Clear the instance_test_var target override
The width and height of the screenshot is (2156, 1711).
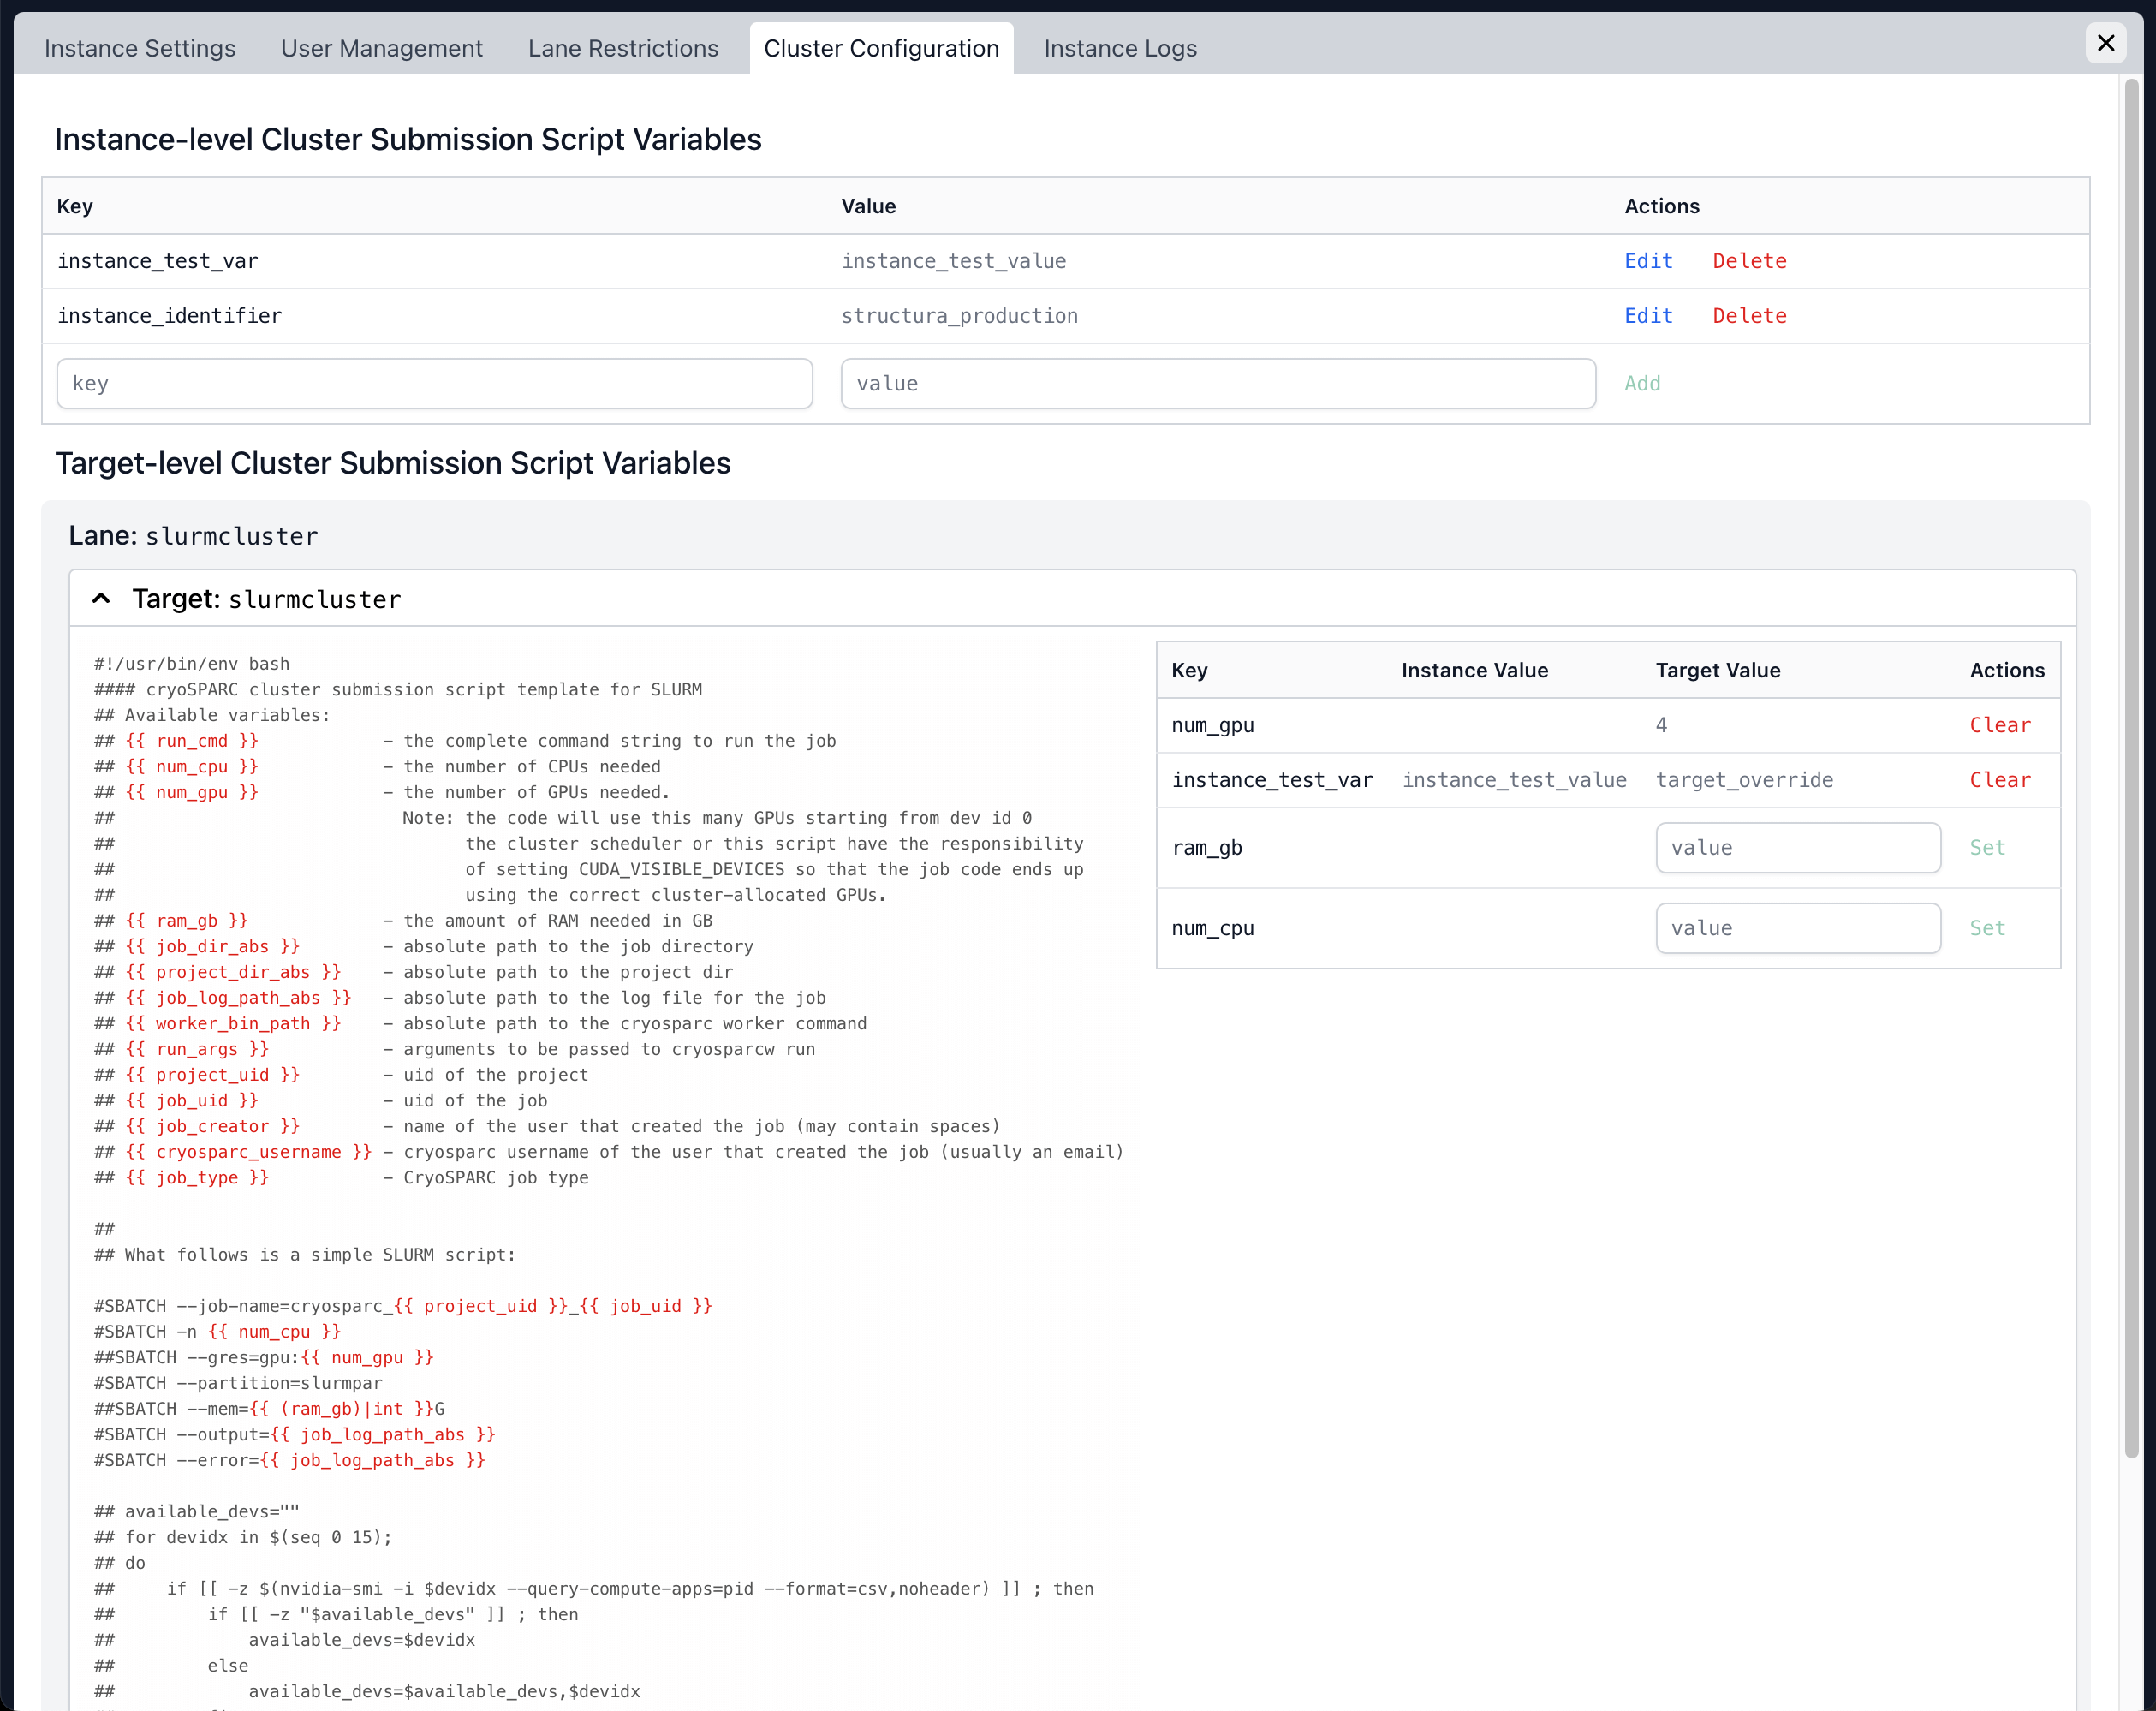(2000, 780)
